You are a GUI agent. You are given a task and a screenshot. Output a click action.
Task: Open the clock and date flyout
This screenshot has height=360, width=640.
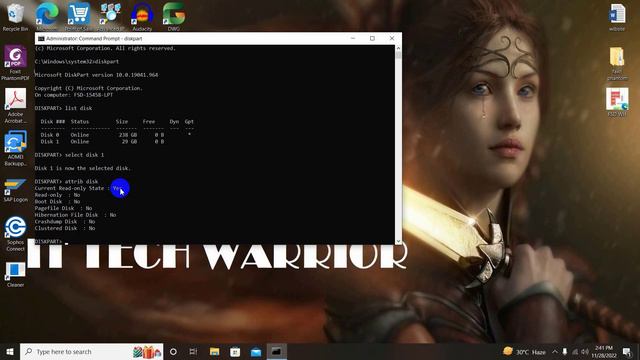[x=604, y=351]
